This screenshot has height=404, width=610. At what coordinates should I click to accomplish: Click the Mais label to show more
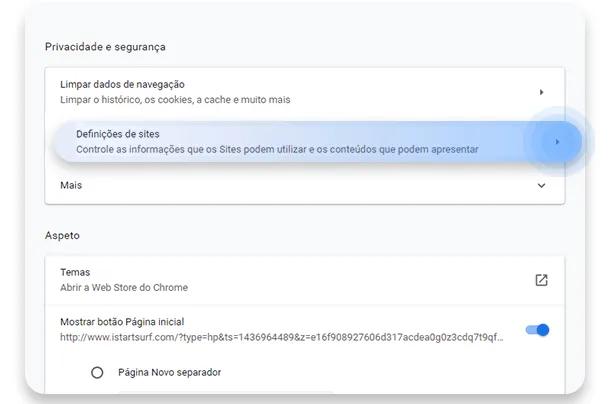(71, 185)
